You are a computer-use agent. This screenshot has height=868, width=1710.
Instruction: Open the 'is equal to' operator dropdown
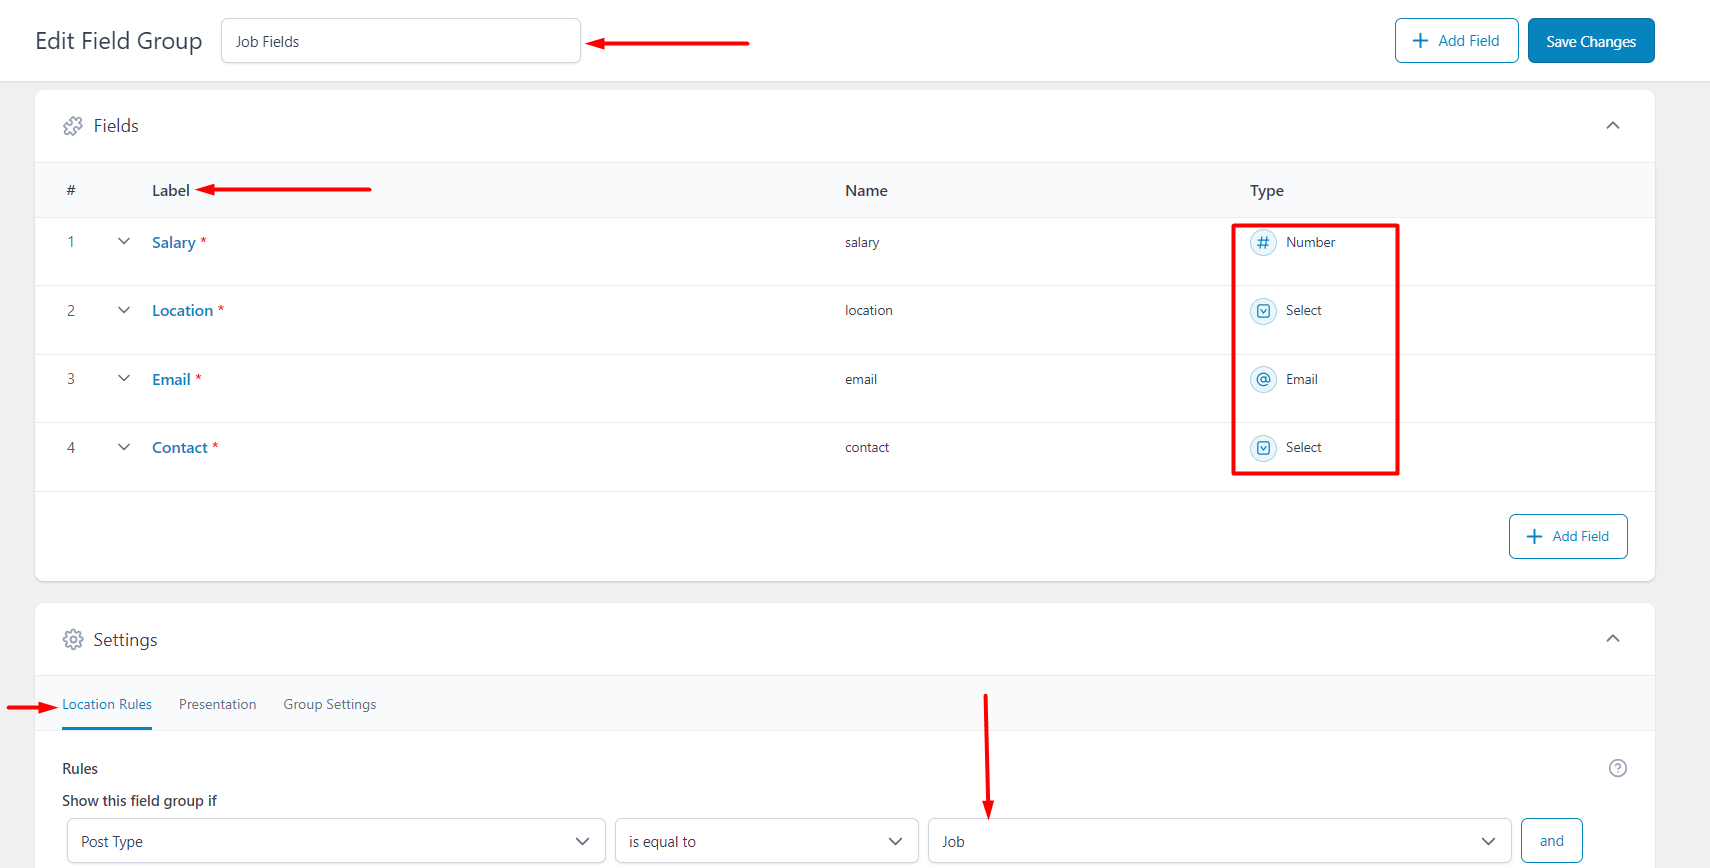766,841
